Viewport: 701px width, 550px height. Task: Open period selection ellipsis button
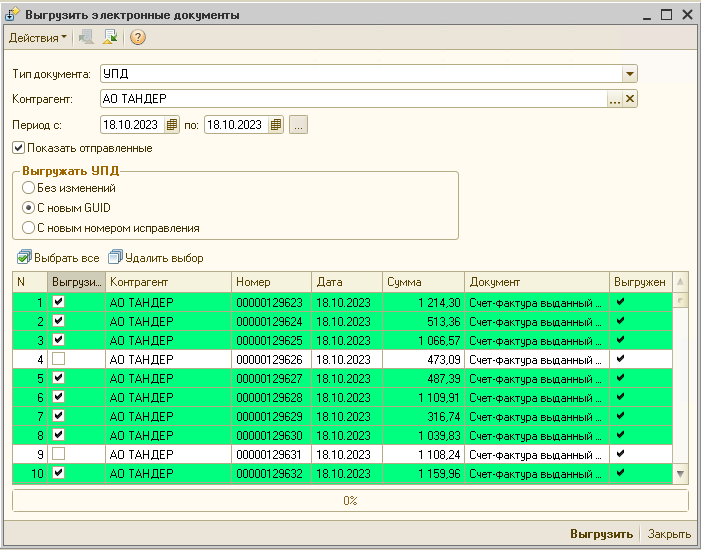pyautogui.click(x=298, y=125)
